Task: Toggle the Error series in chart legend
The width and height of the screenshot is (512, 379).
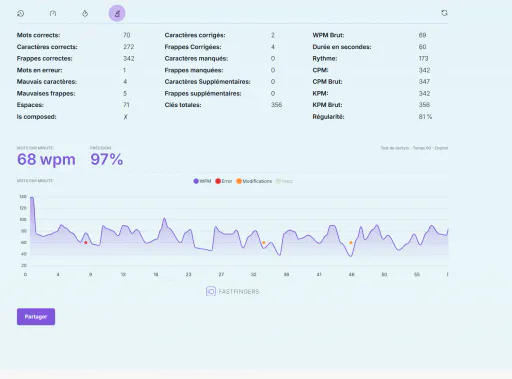Action: click(x=224, y=181)
